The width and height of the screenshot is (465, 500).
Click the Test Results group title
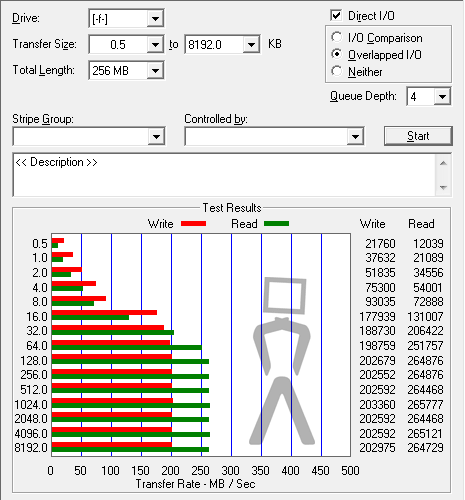click(232, 208)
